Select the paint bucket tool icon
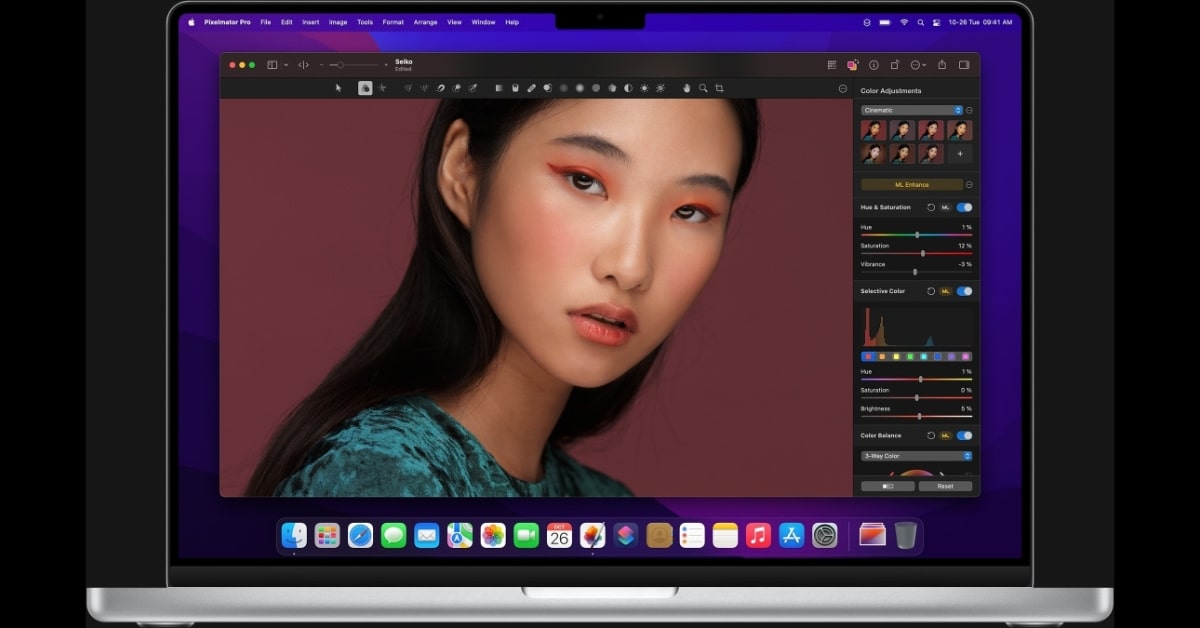The width and height of the screenshot is (1200, 628). tap(515, 88)
